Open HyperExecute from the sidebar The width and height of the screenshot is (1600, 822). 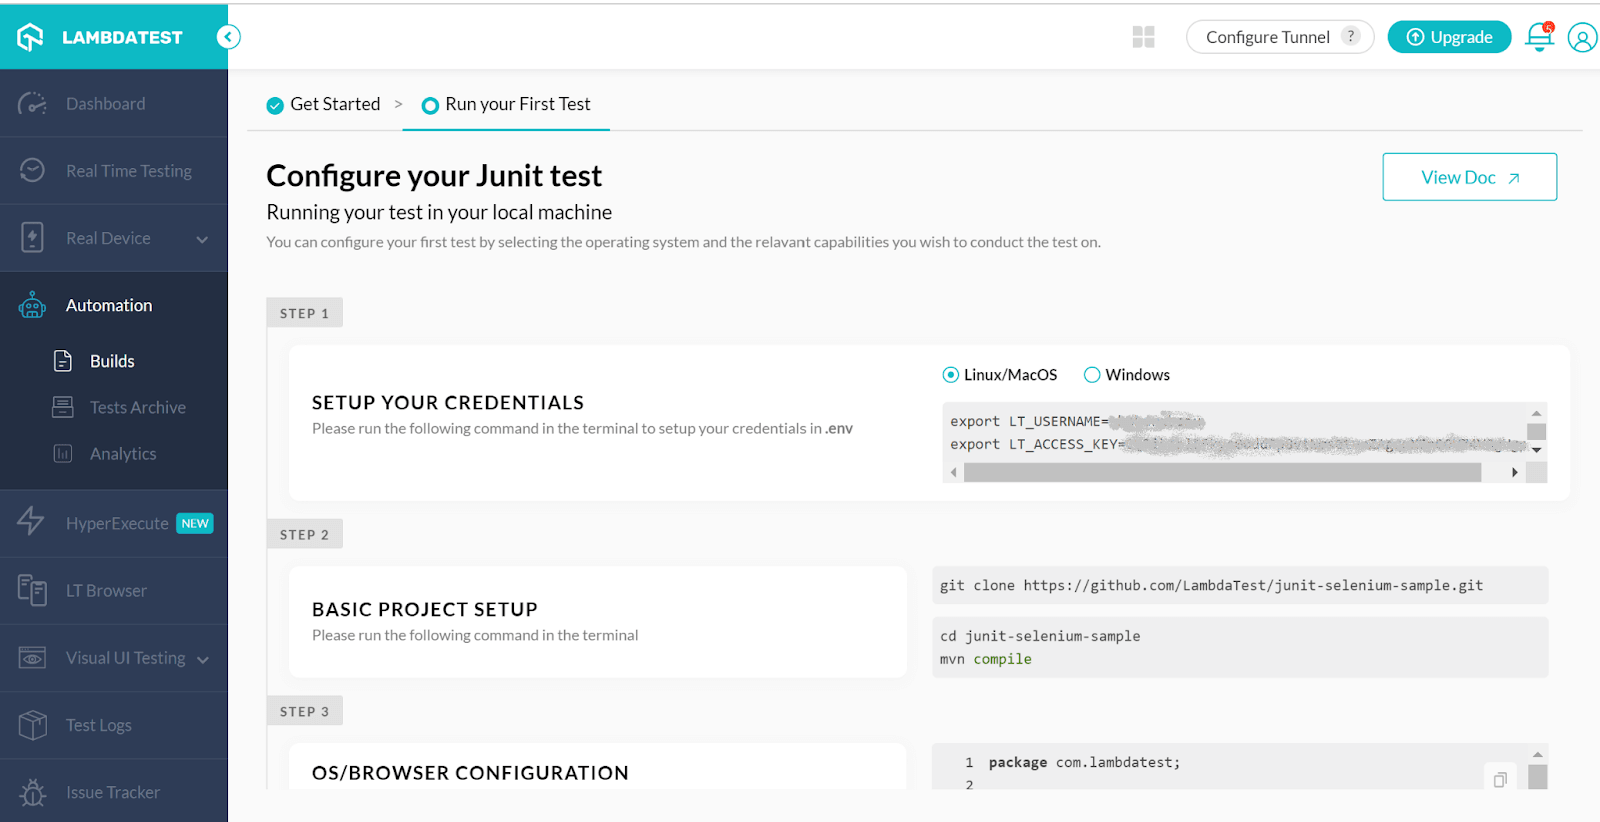(116, 523)
